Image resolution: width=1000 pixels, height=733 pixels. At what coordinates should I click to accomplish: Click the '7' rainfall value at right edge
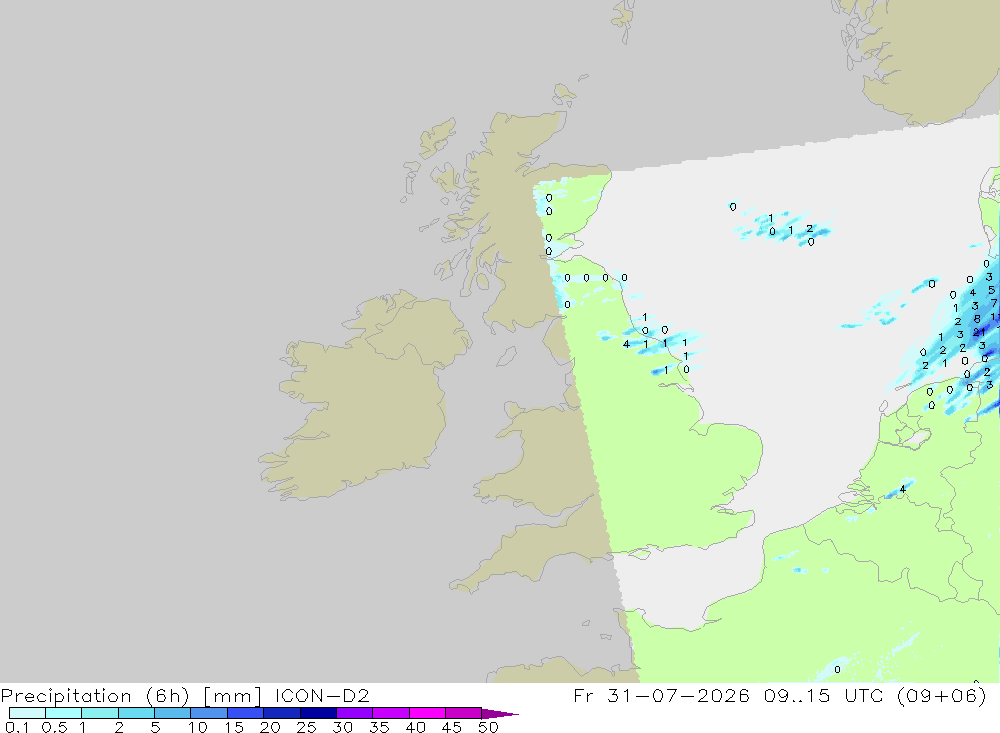994,303
